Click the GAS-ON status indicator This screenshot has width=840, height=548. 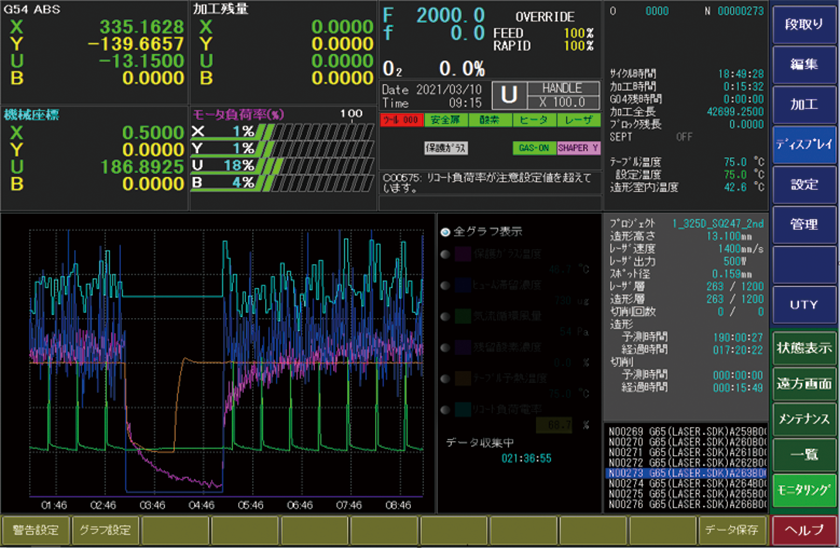(533, 148)
